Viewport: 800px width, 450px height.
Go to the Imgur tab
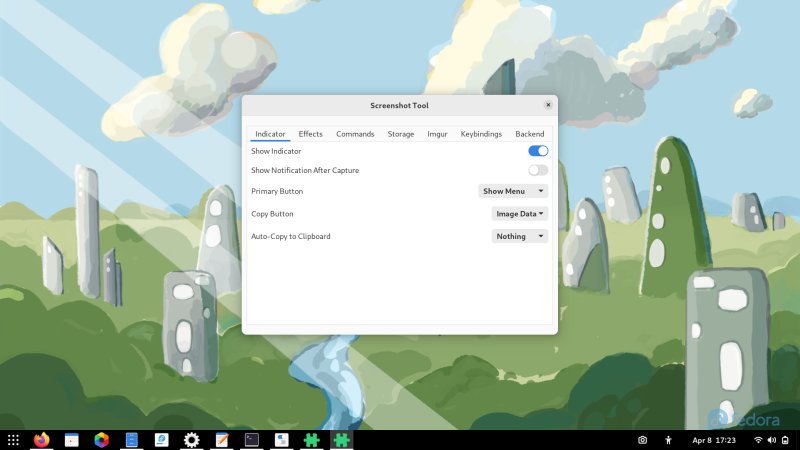(x=437, y=134)
